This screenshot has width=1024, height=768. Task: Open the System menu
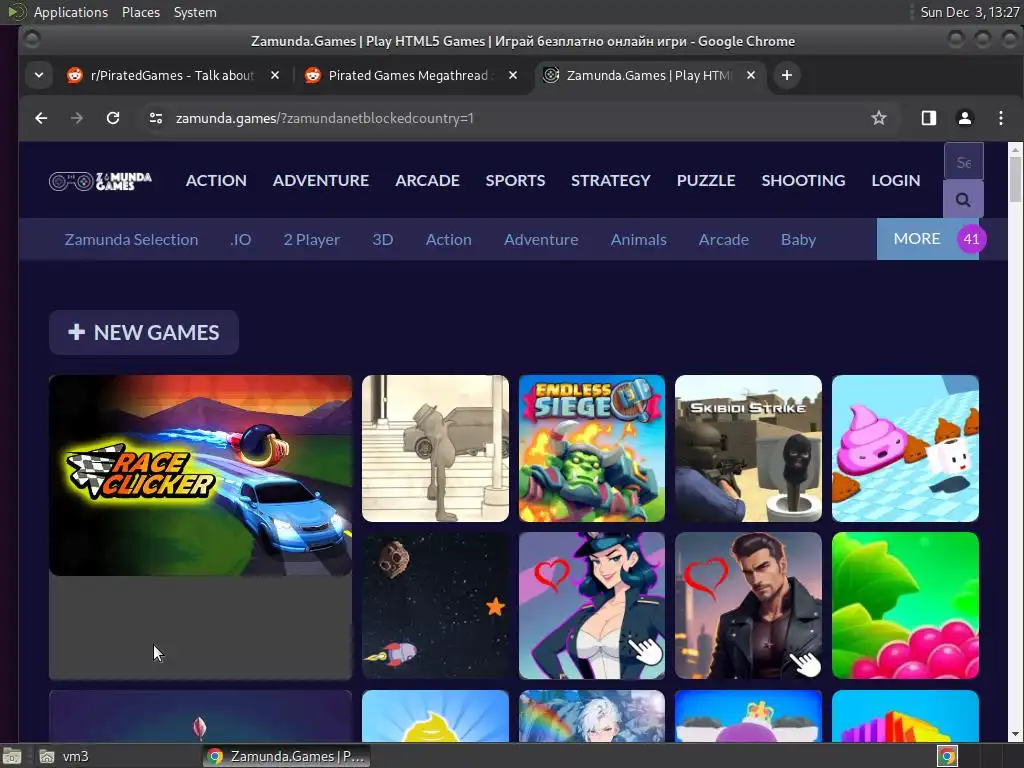click(x=195, y=12)
